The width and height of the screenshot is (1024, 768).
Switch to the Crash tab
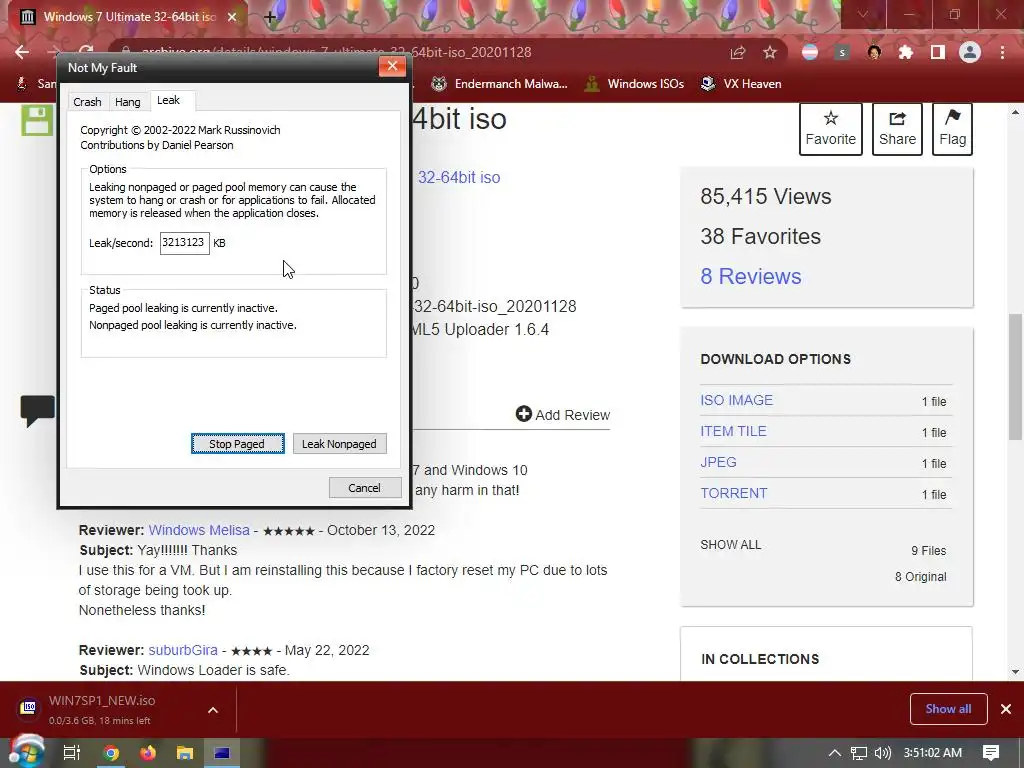[87, 102]
